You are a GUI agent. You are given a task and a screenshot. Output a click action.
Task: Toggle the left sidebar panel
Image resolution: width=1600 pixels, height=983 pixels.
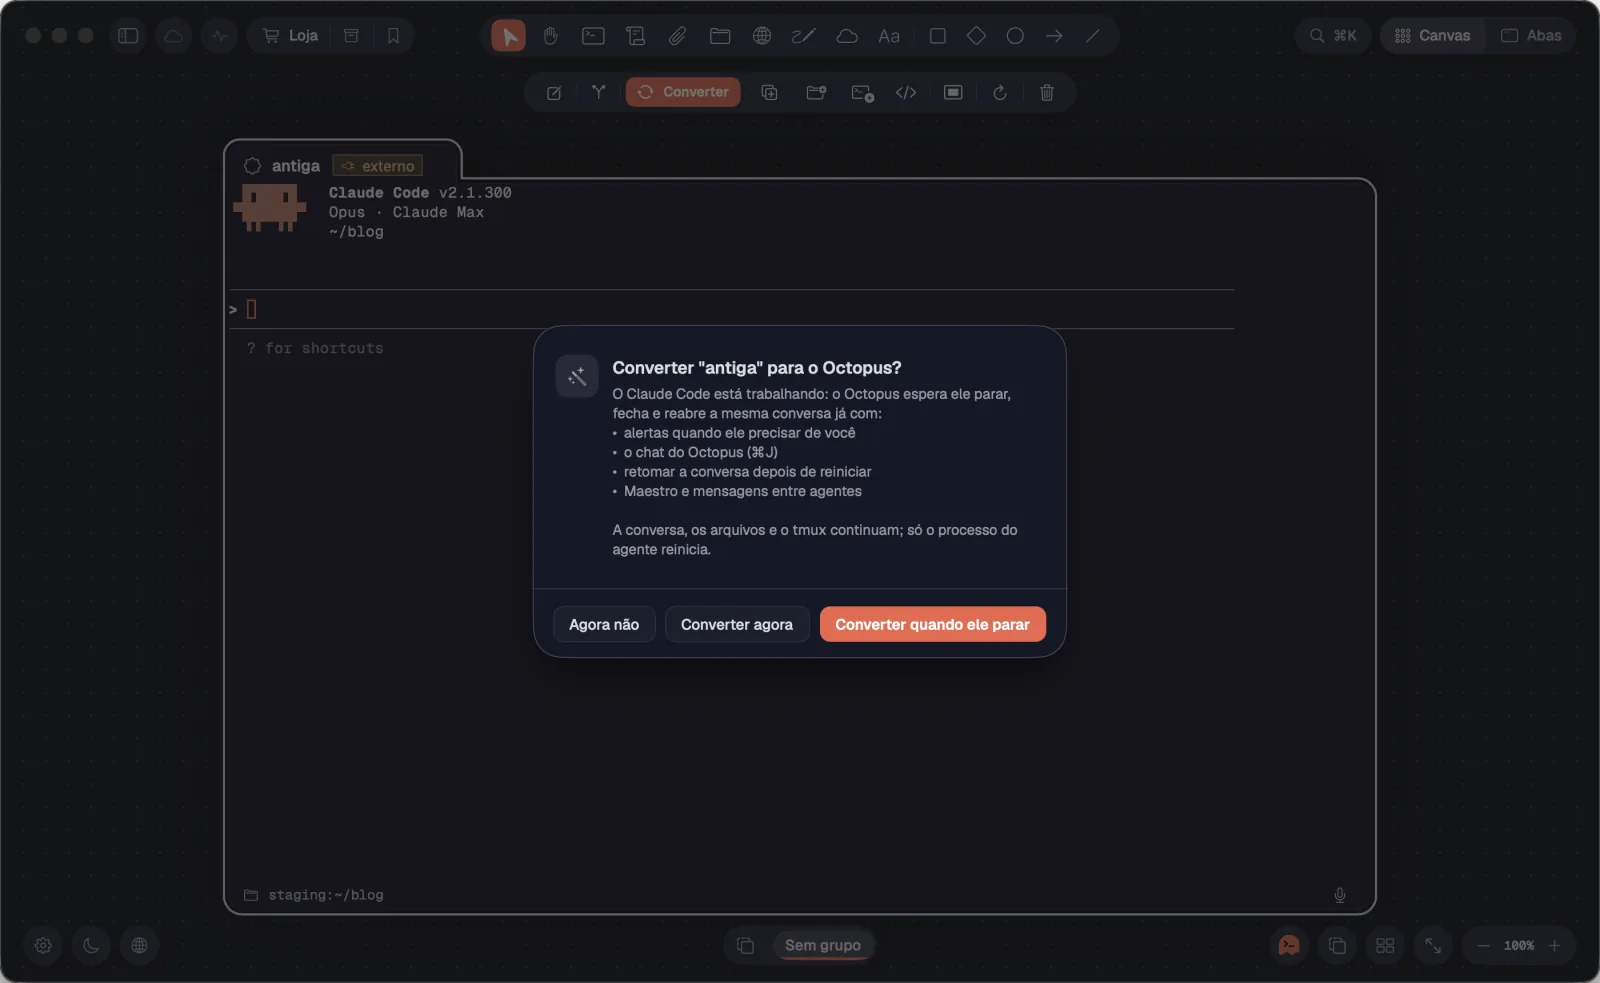click(128, 36)
